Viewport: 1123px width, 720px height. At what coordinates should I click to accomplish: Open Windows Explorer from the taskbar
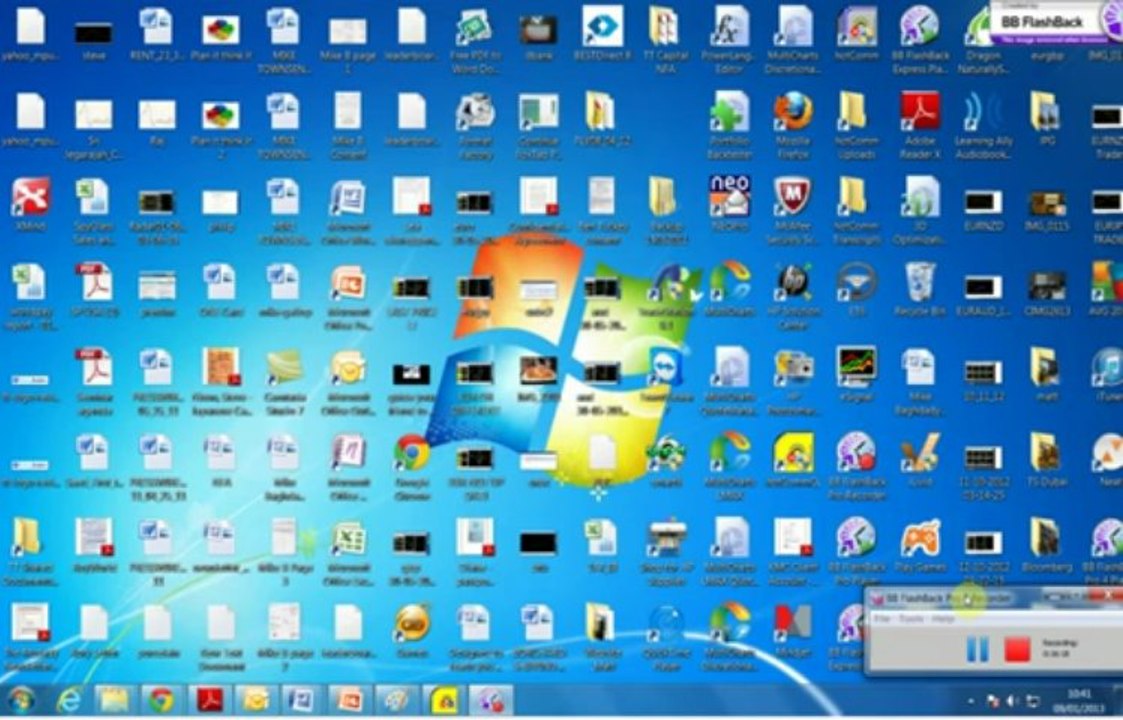tap(115, 700)
